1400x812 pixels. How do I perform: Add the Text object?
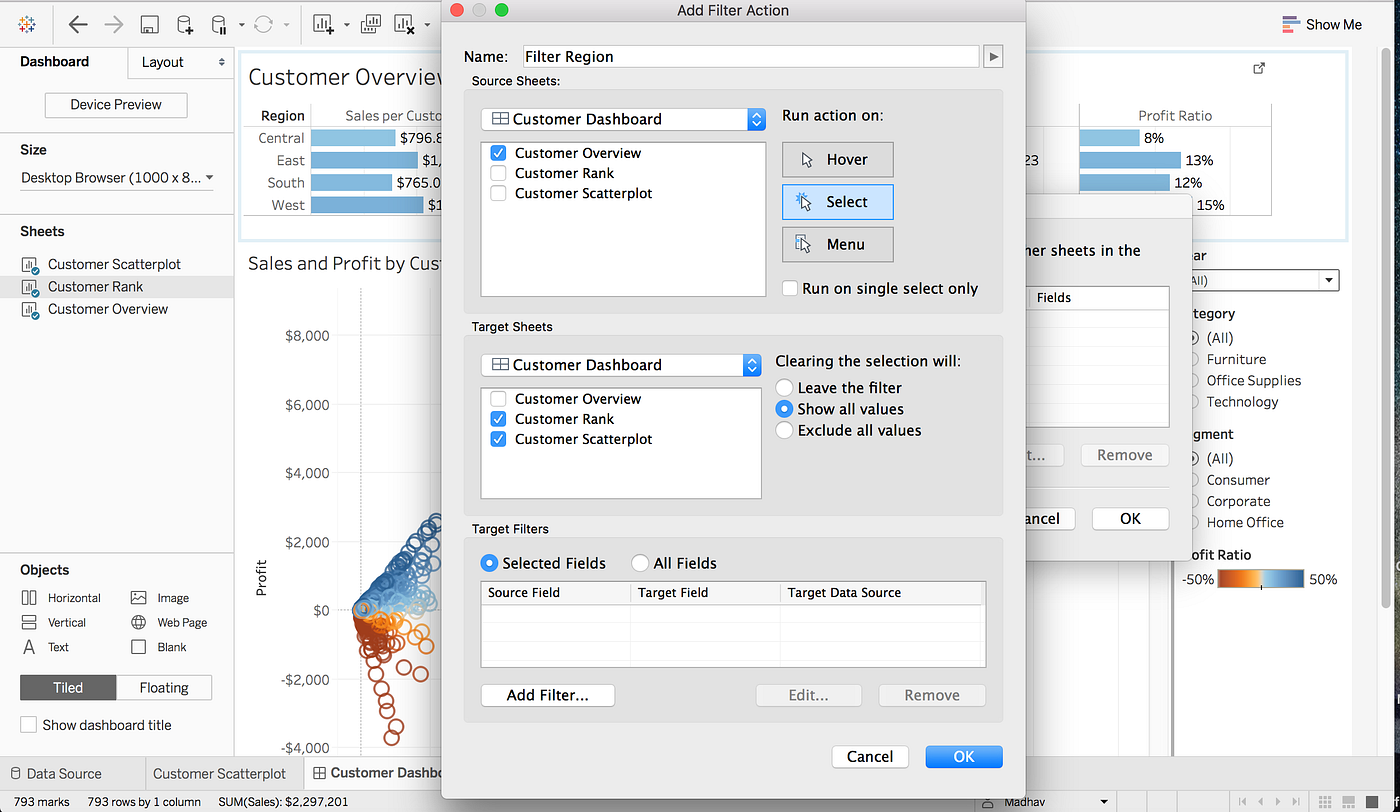point(45,647)
